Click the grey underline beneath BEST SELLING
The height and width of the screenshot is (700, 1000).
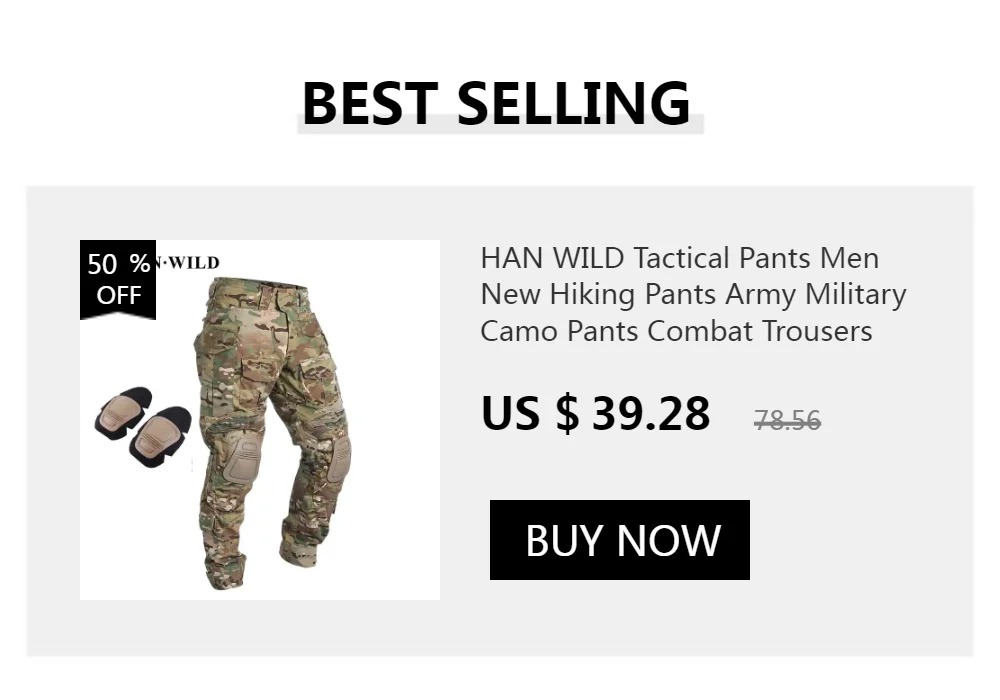(x=500, y=126)
